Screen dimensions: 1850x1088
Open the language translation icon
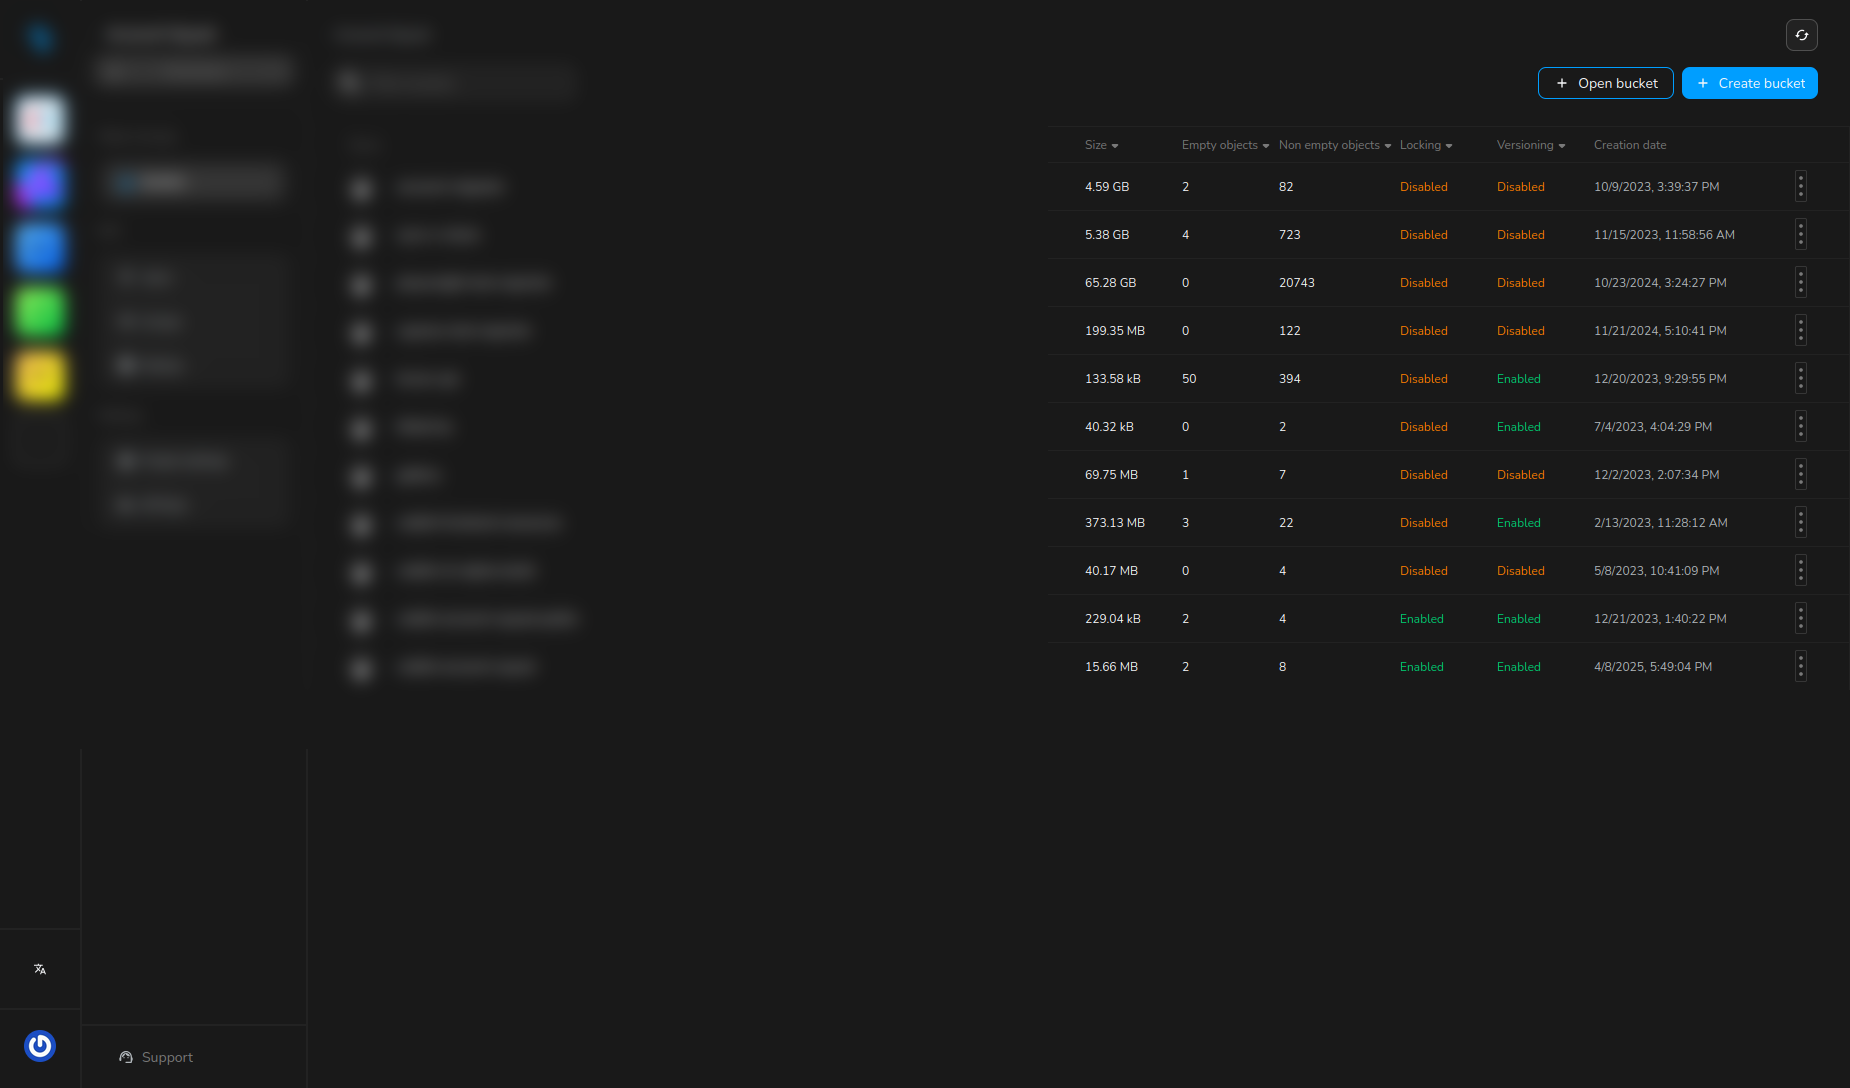[x=40, y=969]
